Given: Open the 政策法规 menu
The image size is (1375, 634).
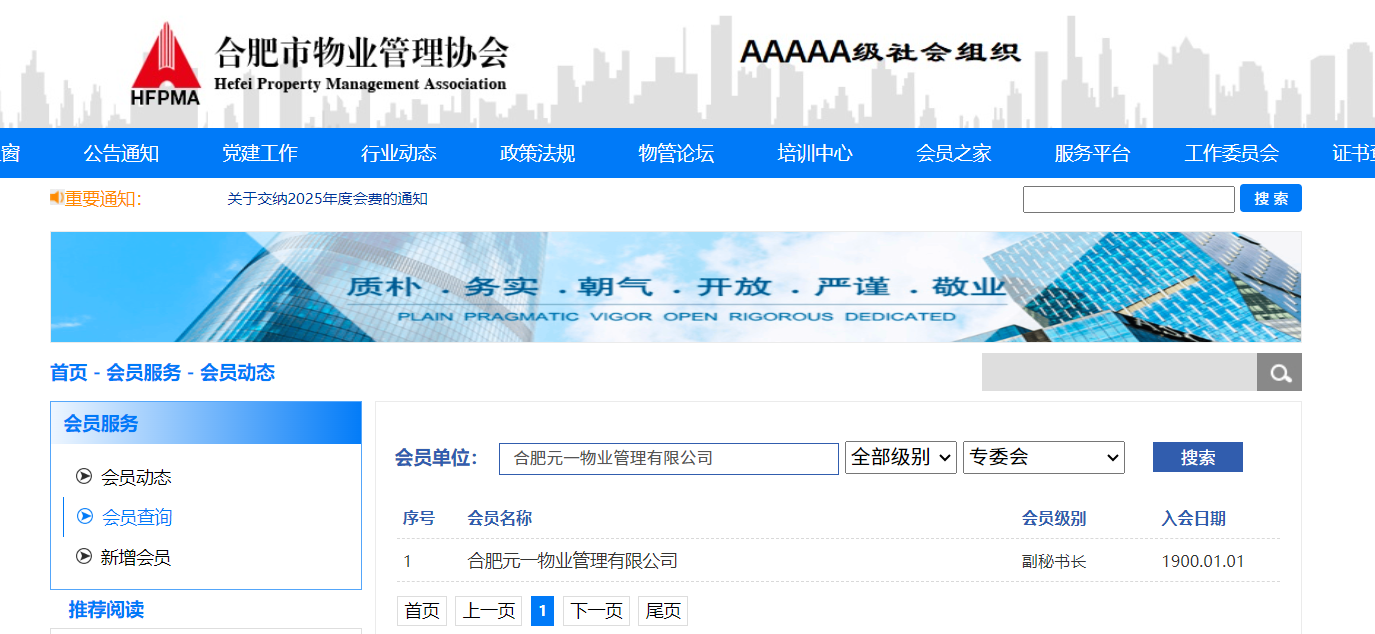Looking at the screenshot, I should pyautogui.click(x=538, y=153).
